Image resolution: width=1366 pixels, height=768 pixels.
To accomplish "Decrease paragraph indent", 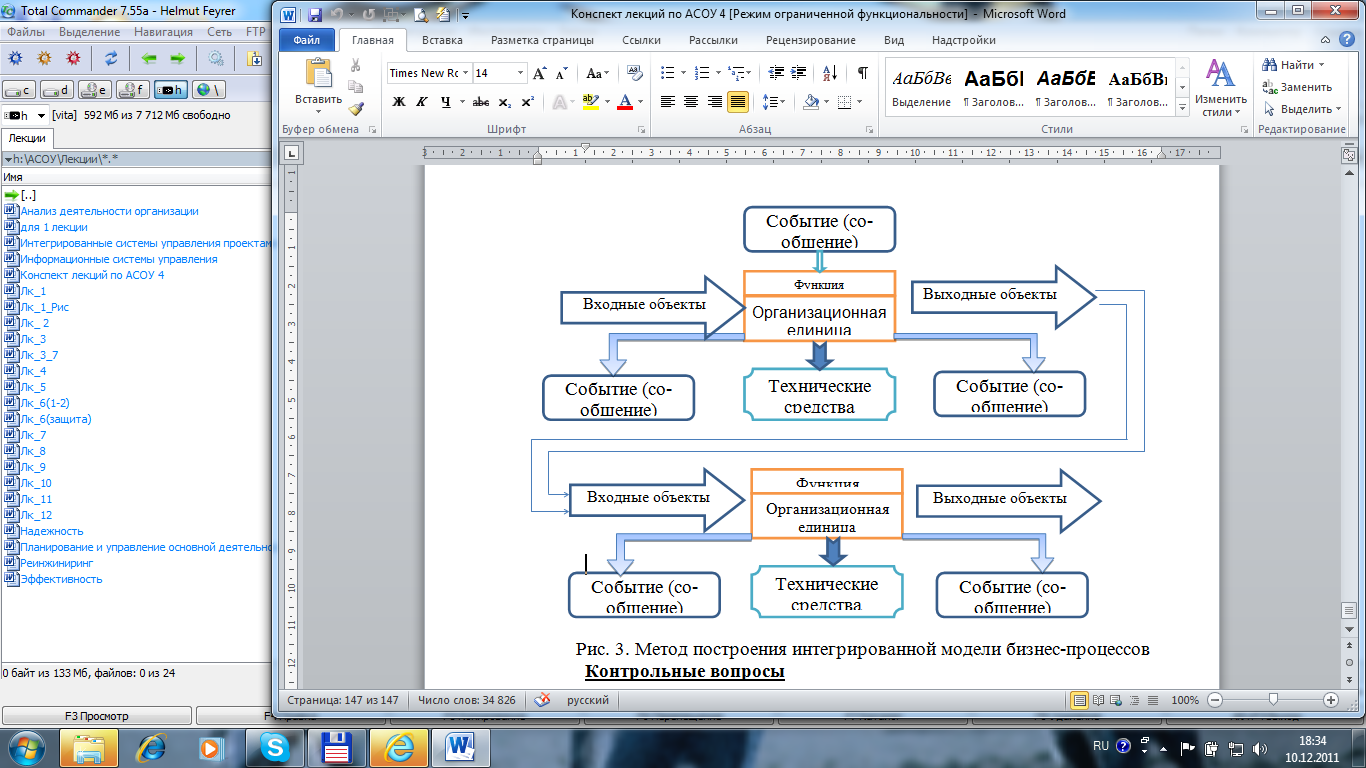I will click(x=774, y=73).
